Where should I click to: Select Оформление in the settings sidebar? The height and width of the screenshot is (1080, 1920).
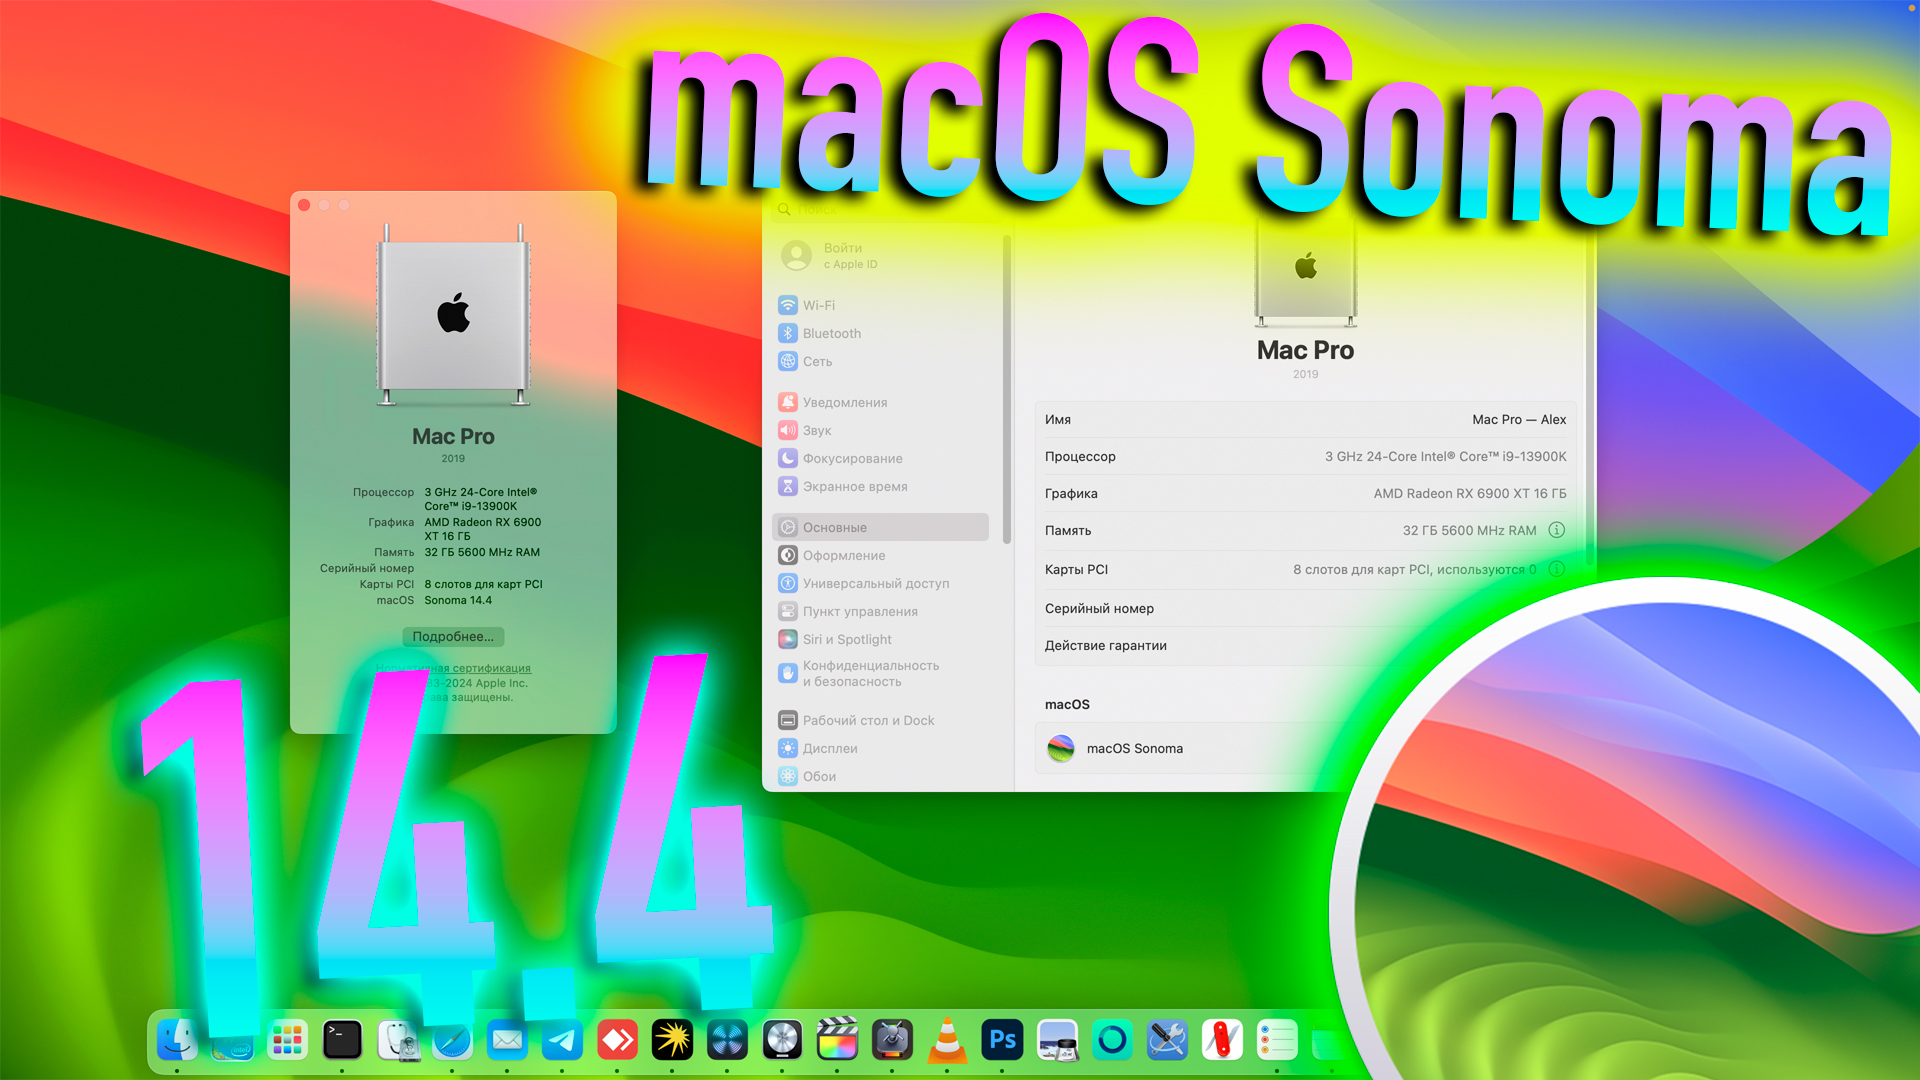pyautogui.click(x=844, y=555)
